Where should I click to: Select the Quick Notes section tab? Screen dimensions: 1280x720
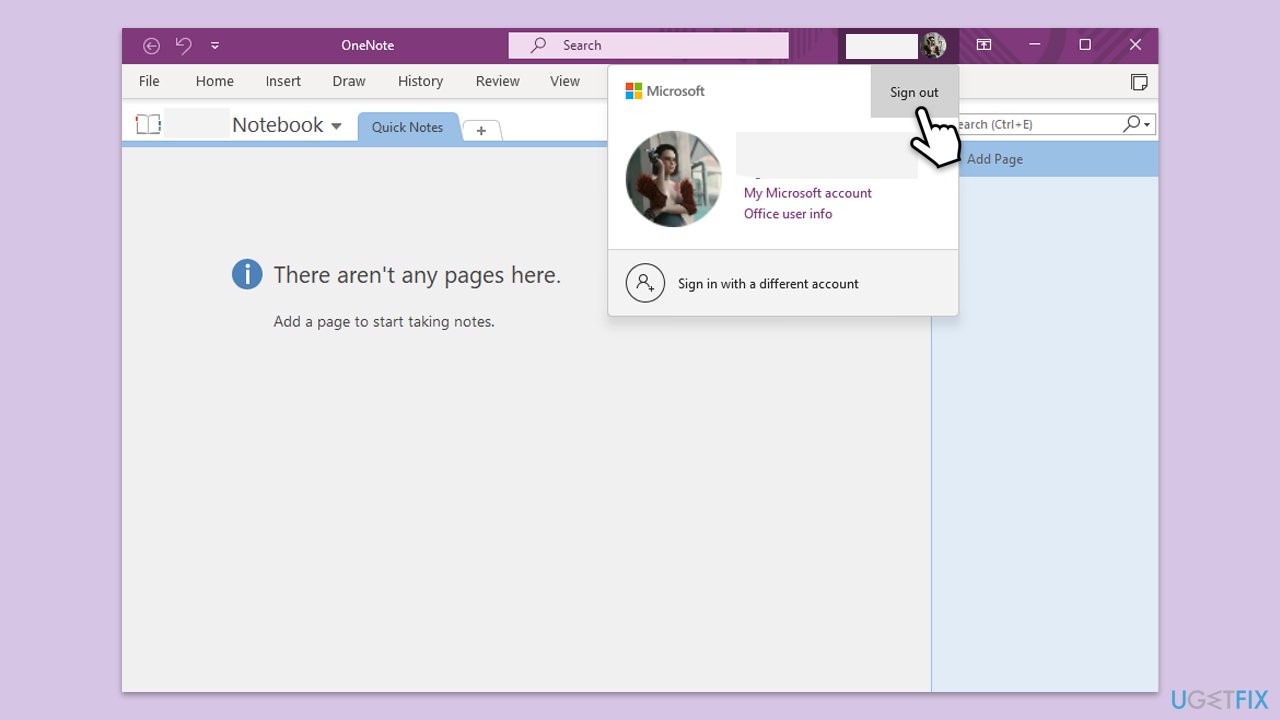tap(407, 127)
